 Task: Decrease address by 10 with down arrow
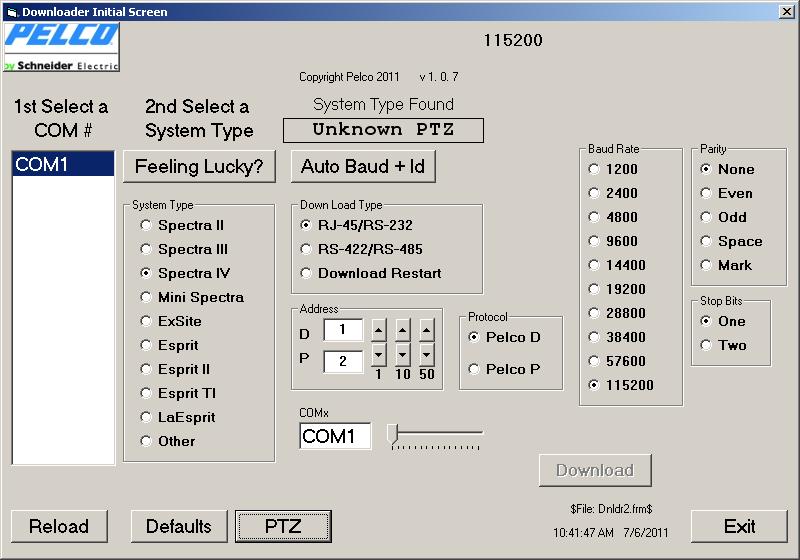(x=403, y=354)
